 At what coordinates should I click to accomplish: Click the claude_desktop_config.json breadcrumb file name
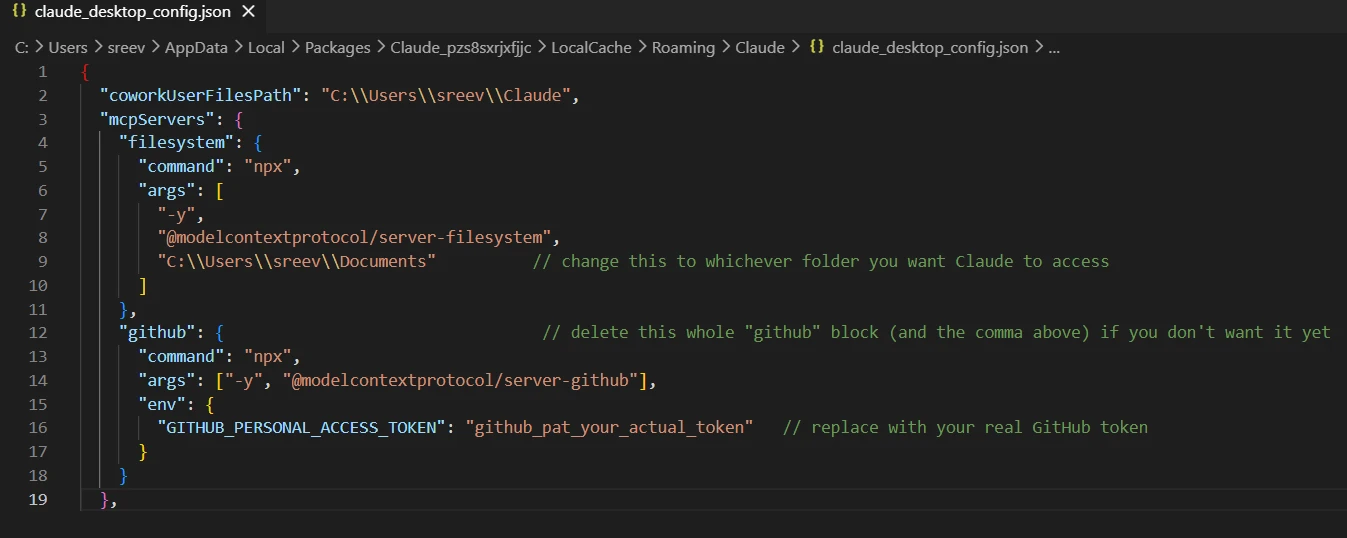930,47
